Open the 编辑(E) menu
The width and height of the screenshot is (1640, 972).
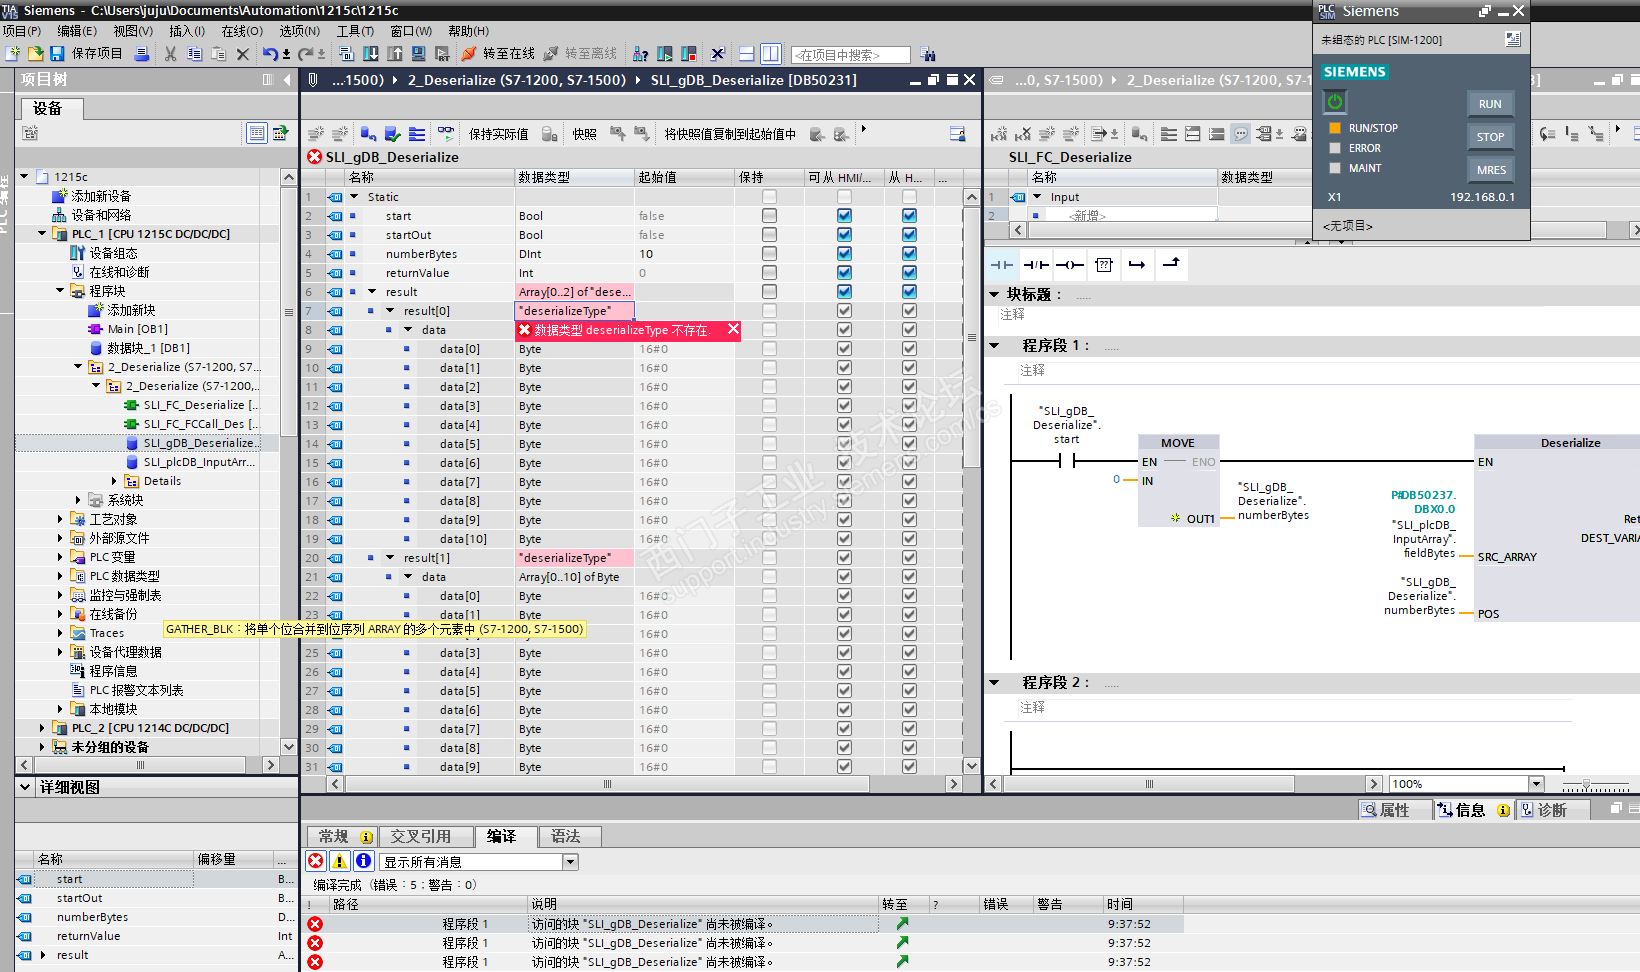tap(77, 31)
